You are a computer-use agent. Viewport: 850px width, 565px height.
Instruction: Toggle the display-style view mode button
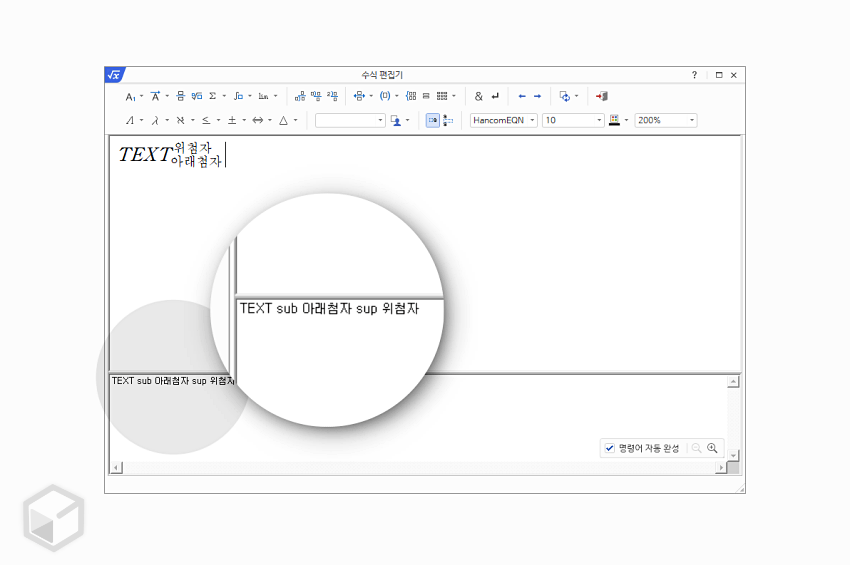[x=448, y=120]
